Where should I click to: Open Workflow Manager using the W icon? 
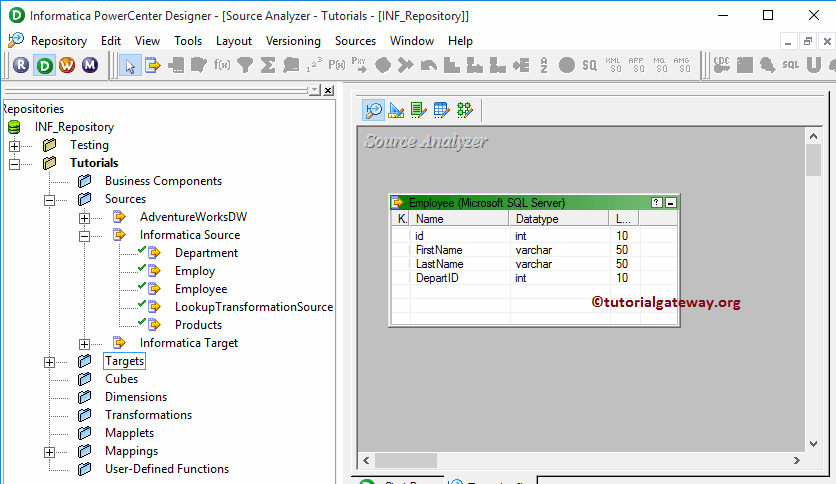click(x=66, y=65)
